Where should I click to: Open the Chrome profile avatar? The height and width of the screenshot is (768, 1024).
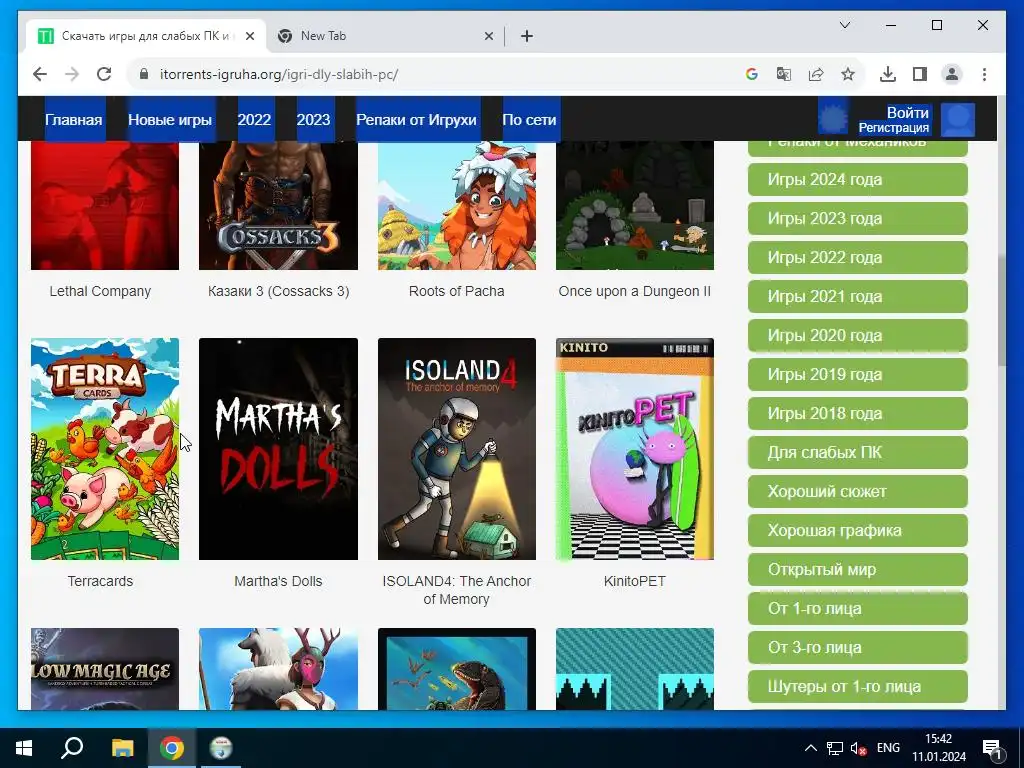click(x=952, y=74)
